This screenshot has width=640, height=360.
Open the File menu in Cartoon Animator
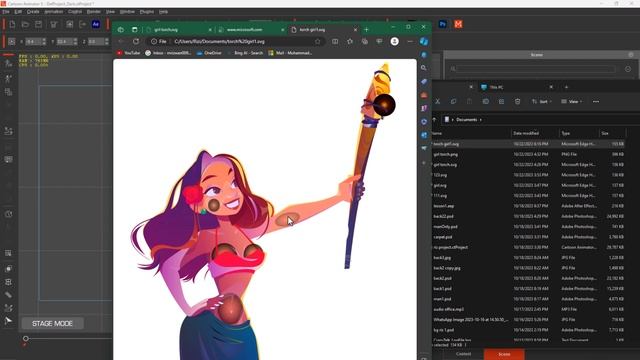tap(6, 12)
